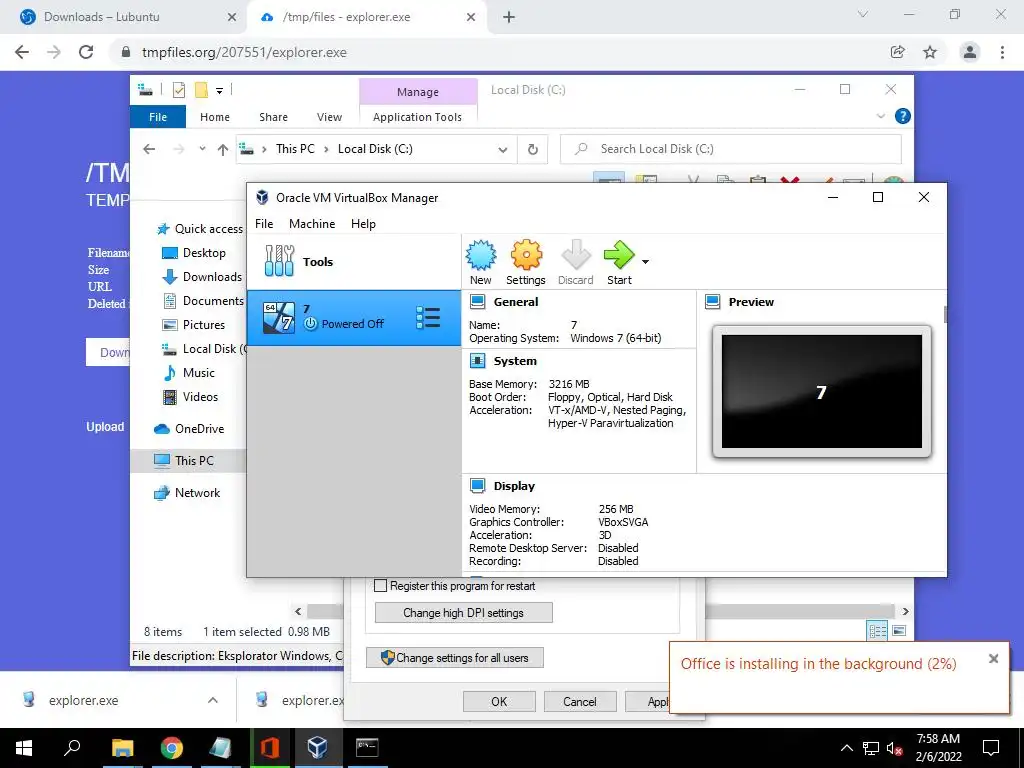Click the Explorer up-folder arrow
This screenshot has height=768, width=1024.
223,150
